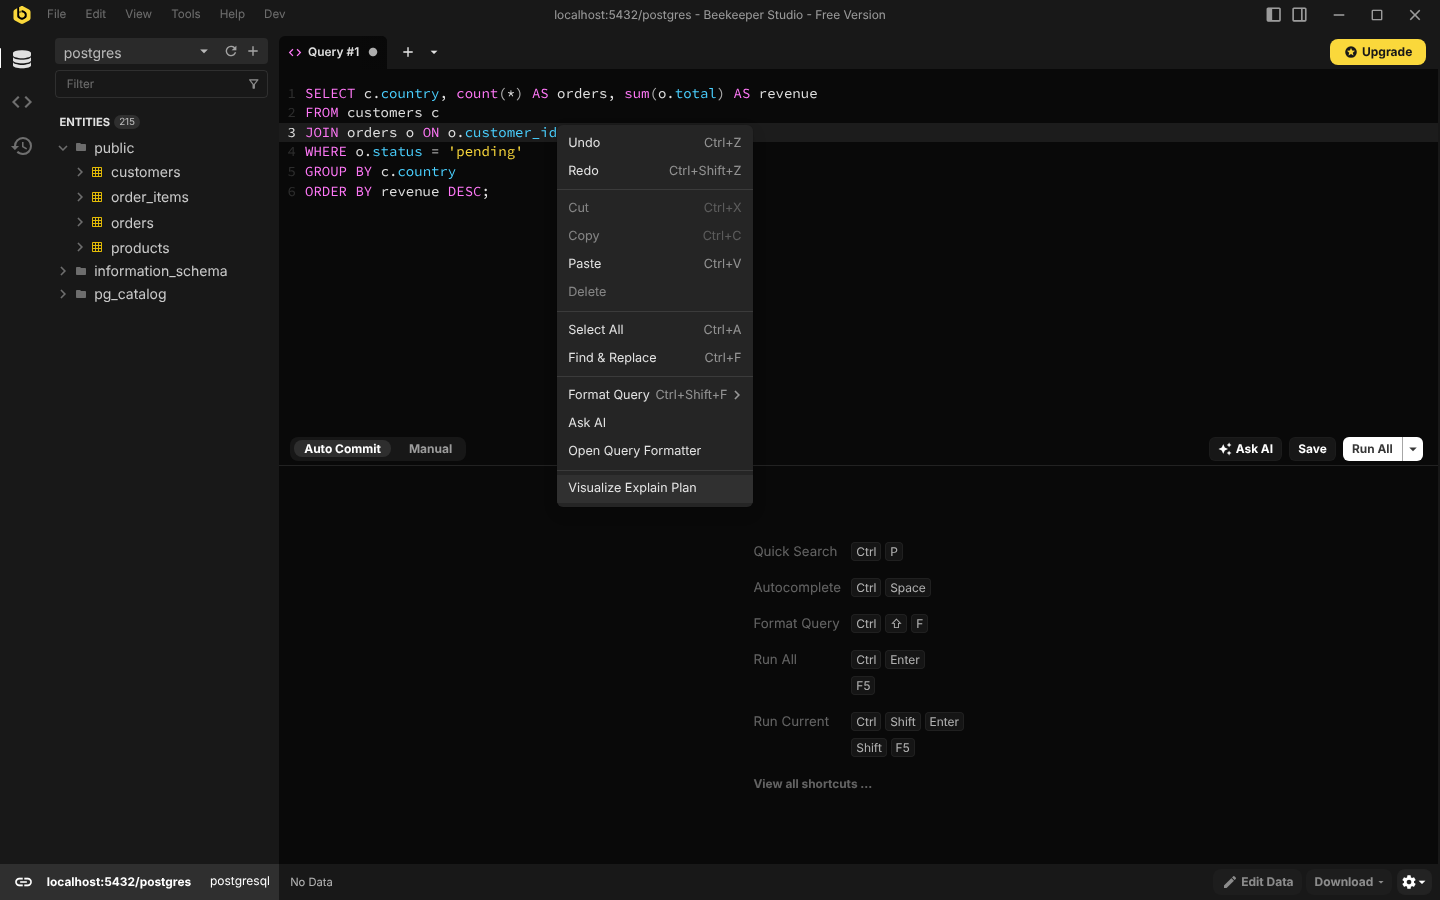1440x900 pixels.
Task: Open the Download dropdown in status bar
Action: pos(1349,882)
